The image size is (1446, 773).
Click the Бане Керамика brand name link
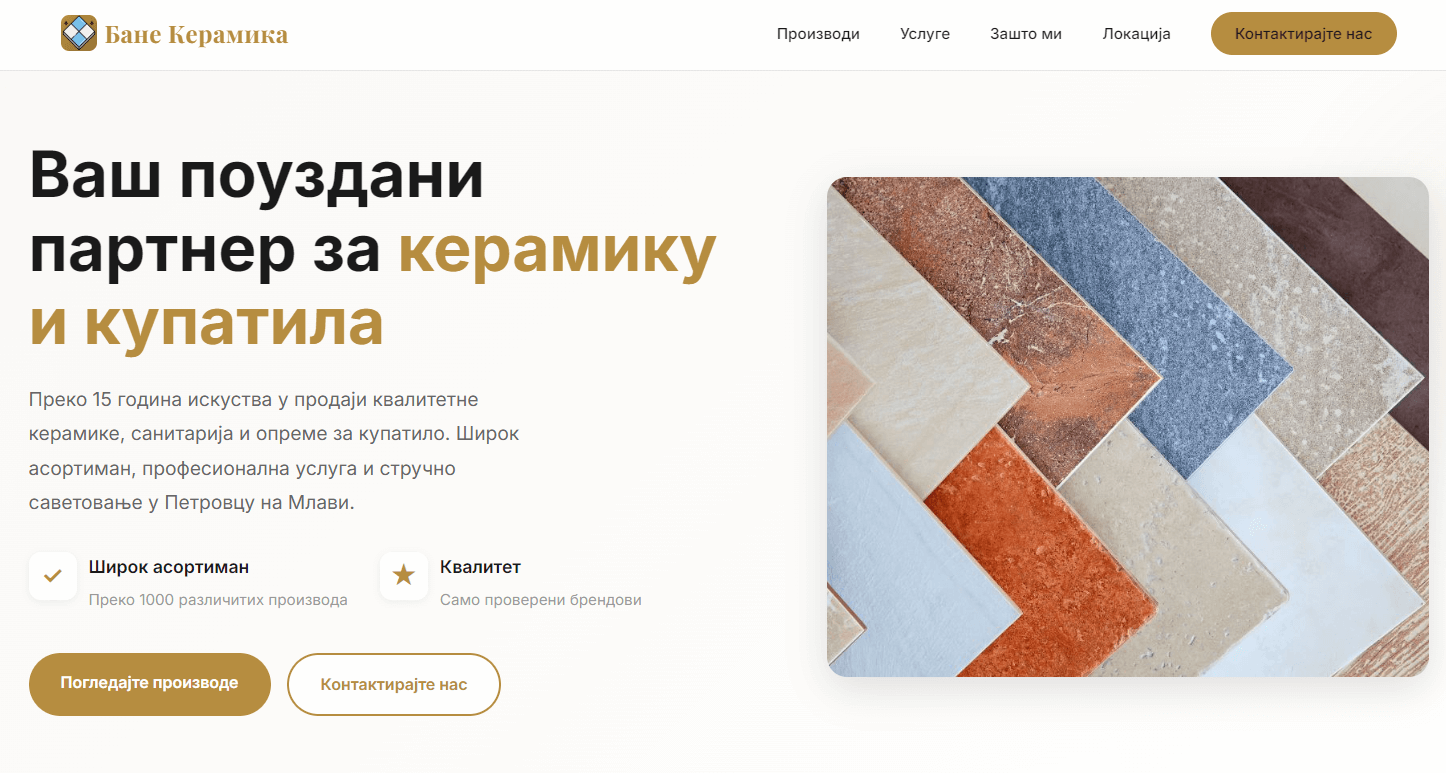(x=196, y=35)
